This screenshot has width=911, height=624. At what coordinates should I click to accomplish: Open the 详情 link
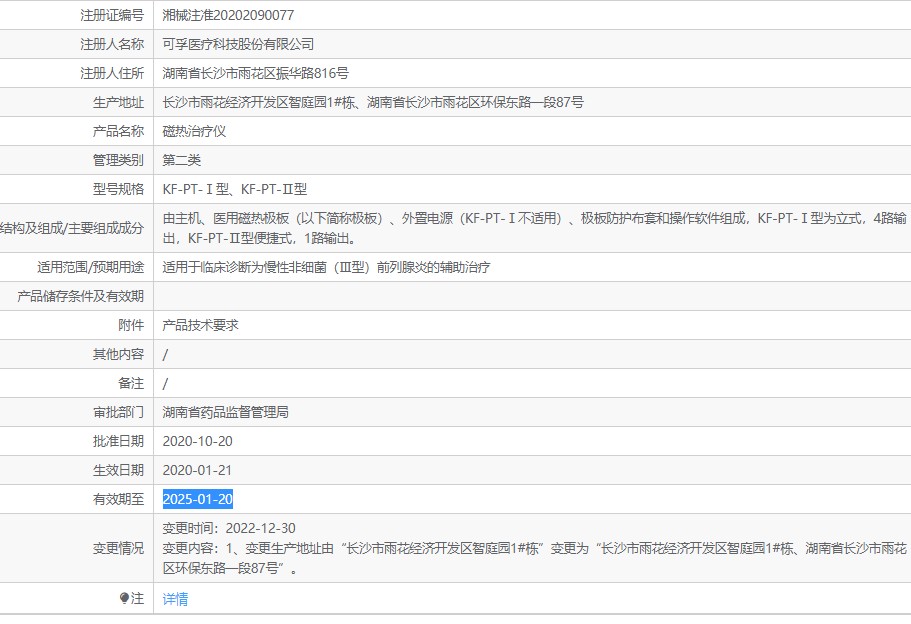click(x=175, y=598)
